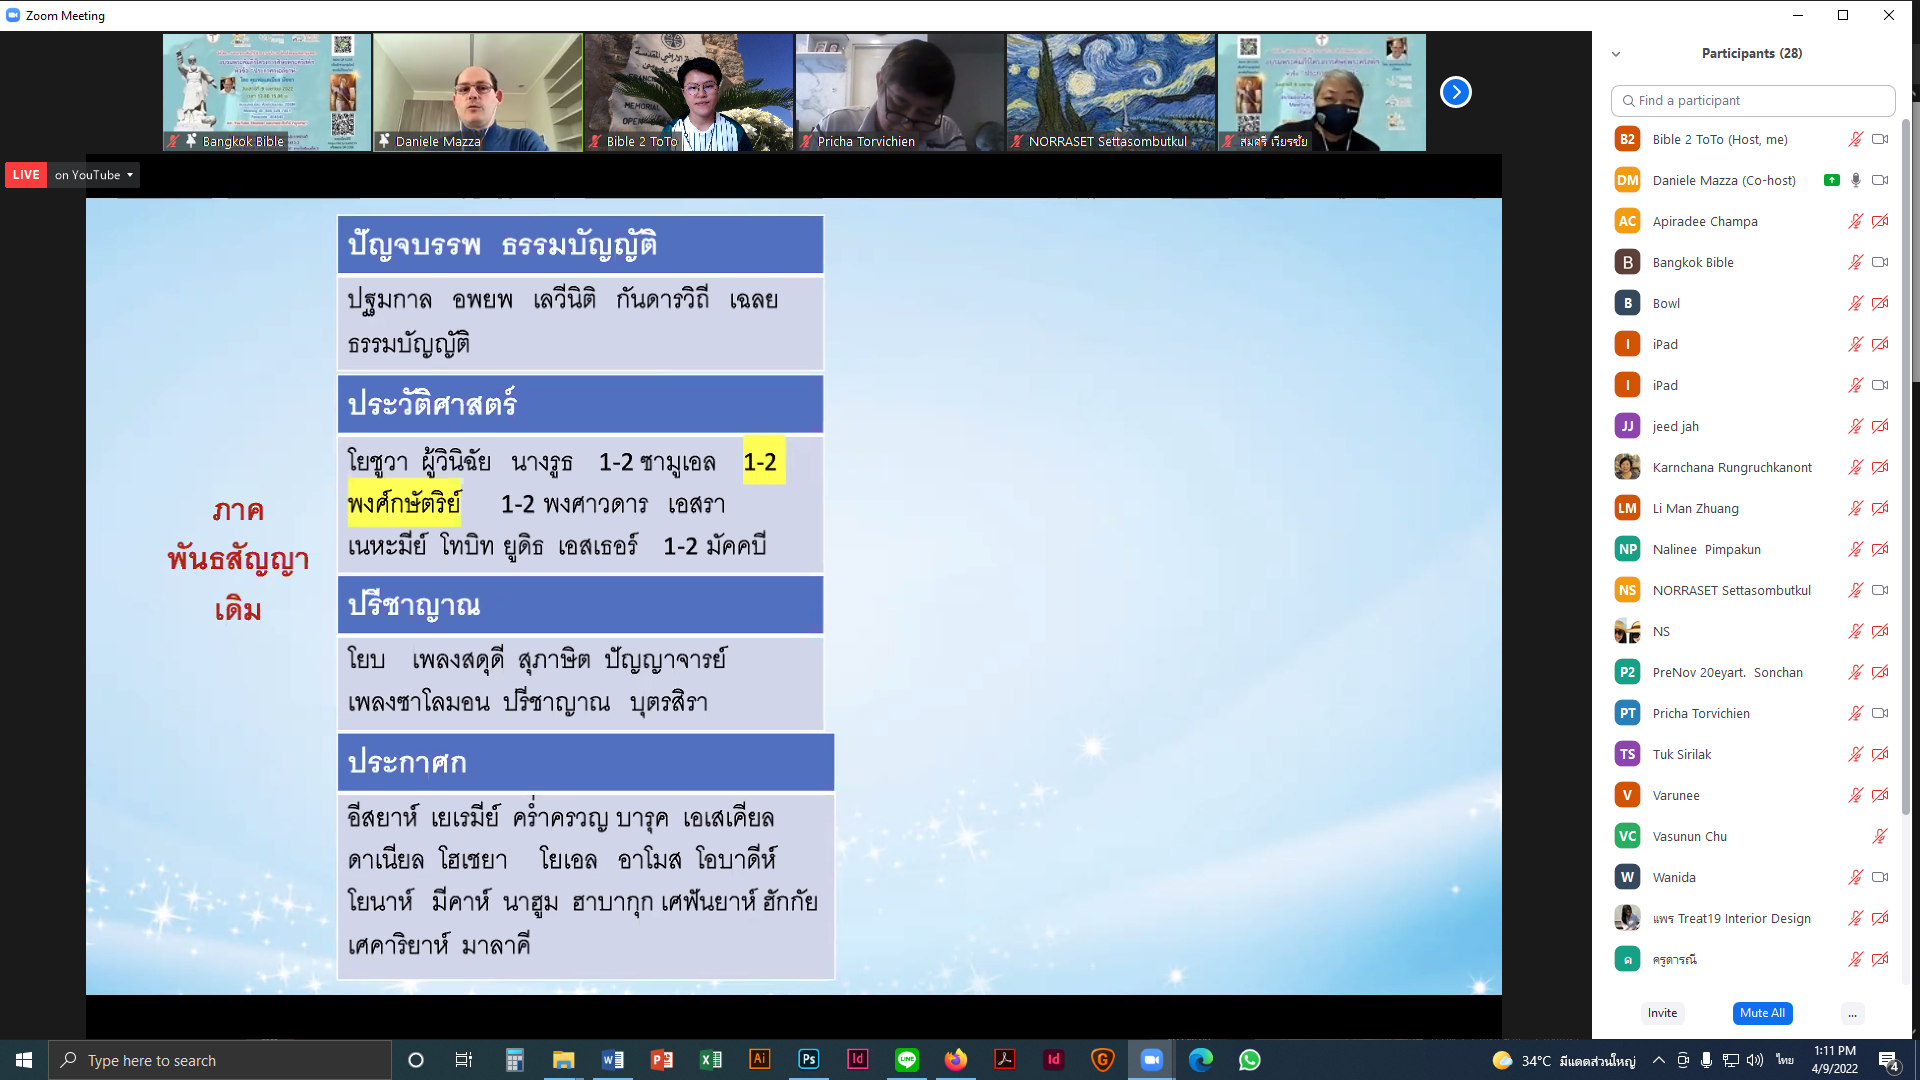This screenshot has height=1080, width=1920.
Task: Open PowerPoint from taskbar
Action: click(x=661, y=1060)
